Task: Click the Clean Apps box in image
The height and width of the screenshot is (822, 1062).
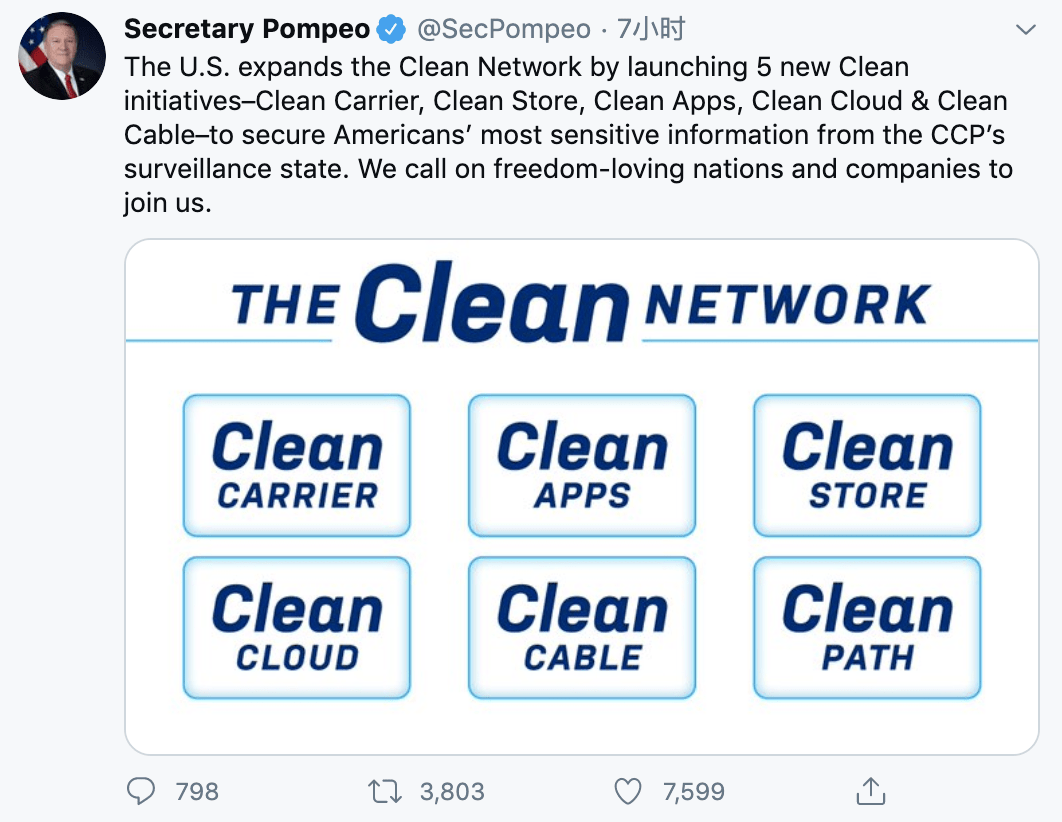Action: (582, 466)
